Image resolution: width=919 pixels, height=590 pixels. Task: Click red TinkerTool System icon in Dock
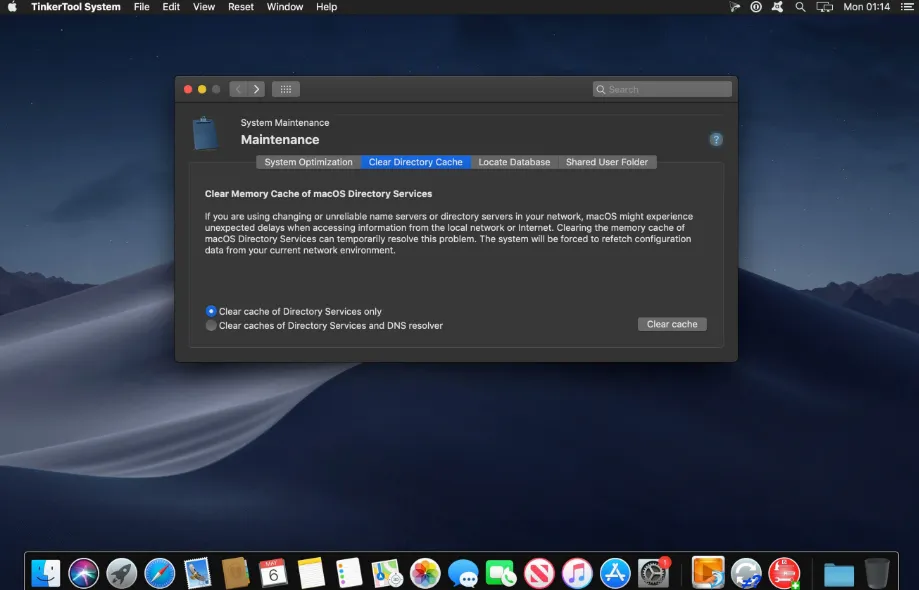coord(784,573)
